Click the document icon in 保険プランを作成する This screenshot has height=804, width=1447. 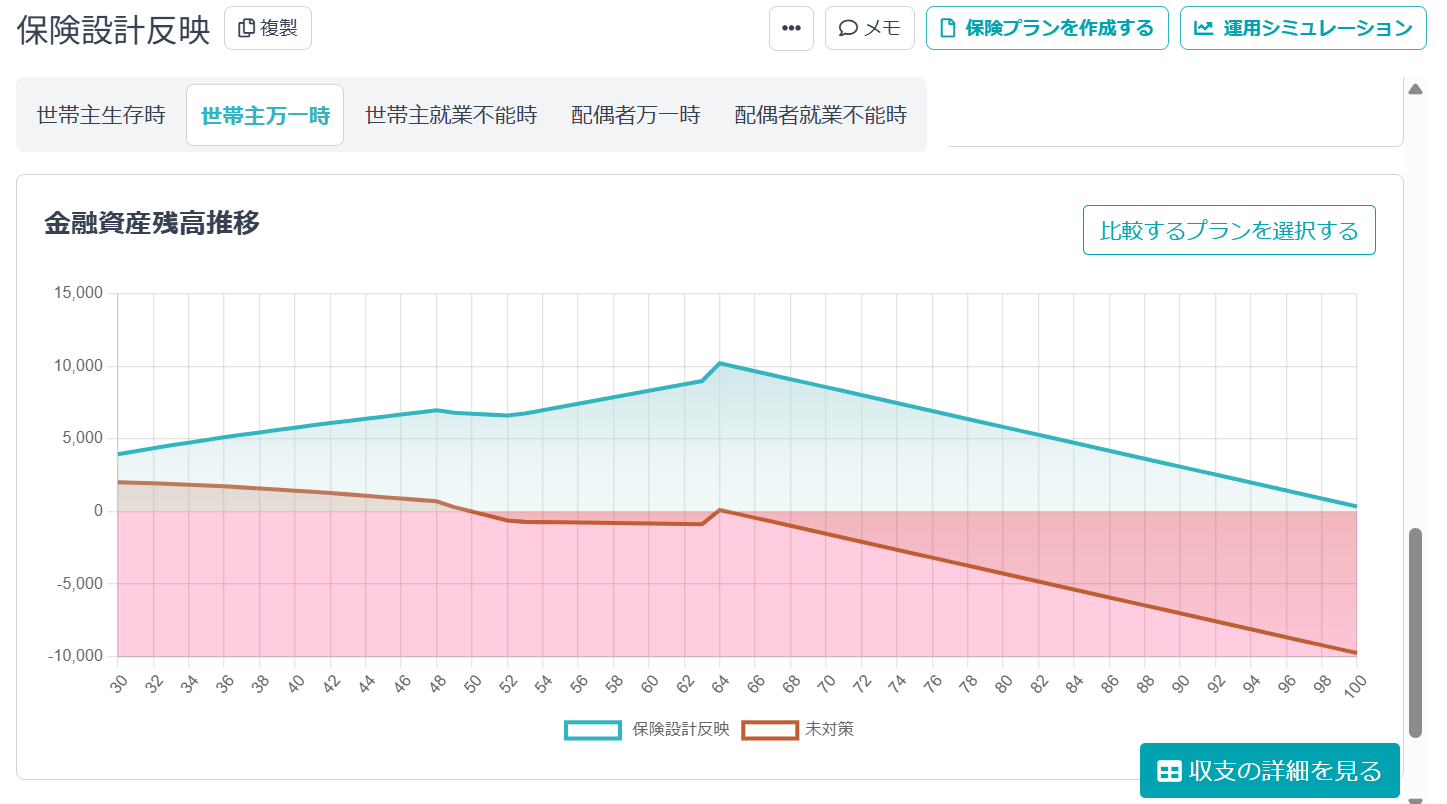[x=947, y=27]
